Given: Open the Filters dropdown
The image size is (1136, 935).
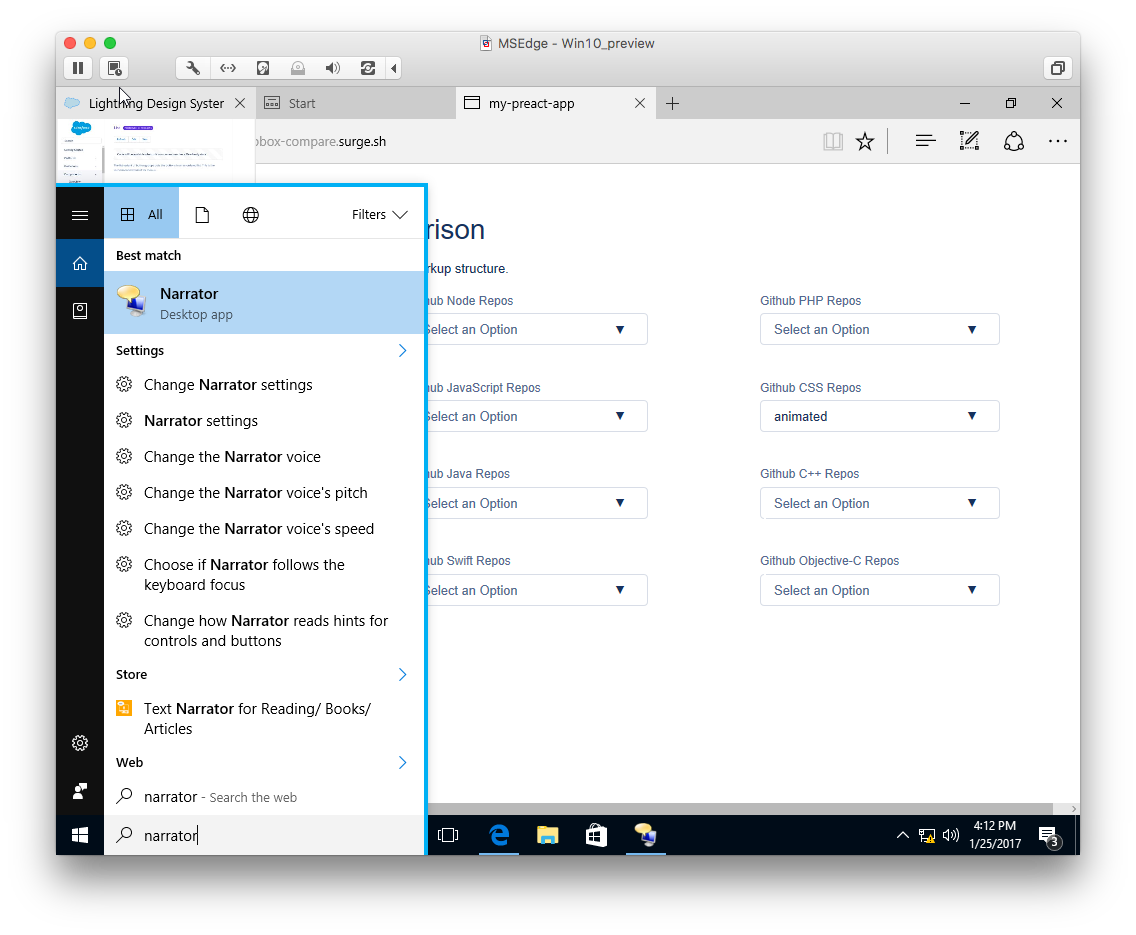Looking at the screenshot, I should click(x=380, y=214).
